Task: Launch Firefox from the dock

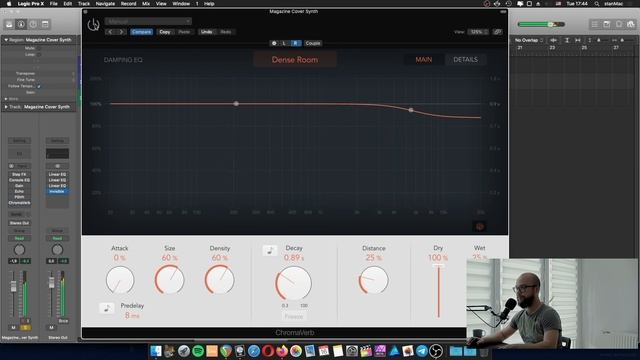Action: click(282, 351)
